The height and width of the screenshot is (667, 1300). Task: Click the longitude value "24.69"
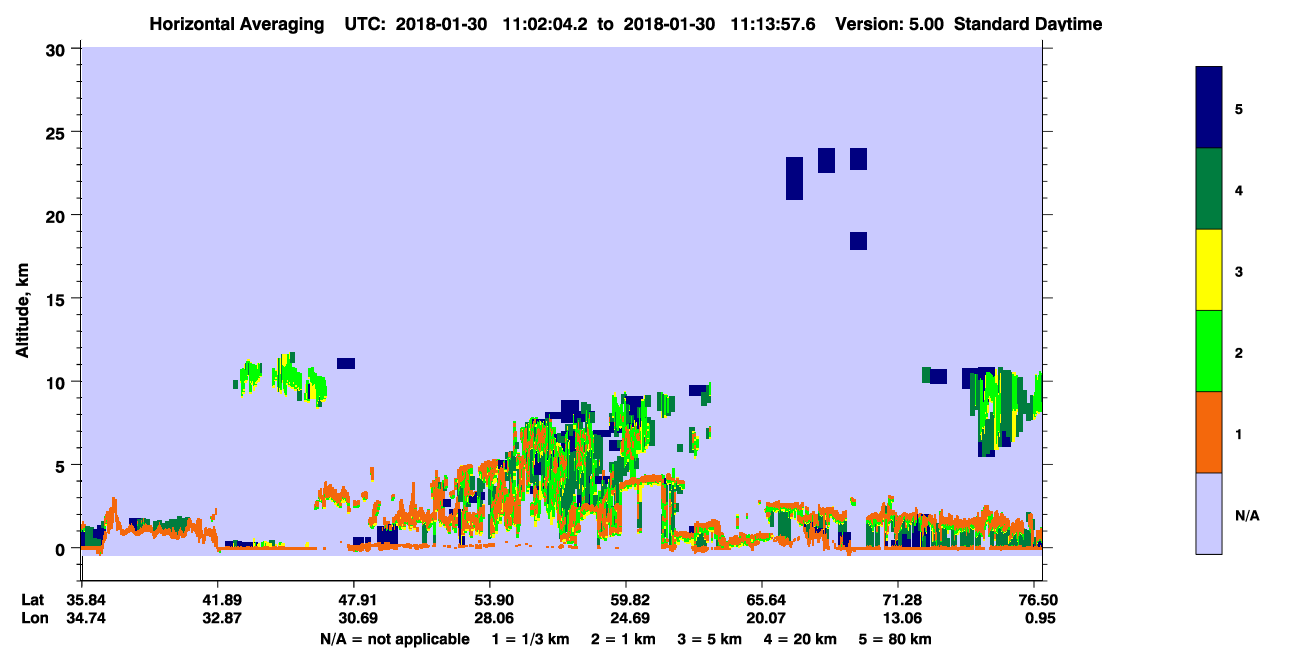pyautogui.click(x=625, y=618)
